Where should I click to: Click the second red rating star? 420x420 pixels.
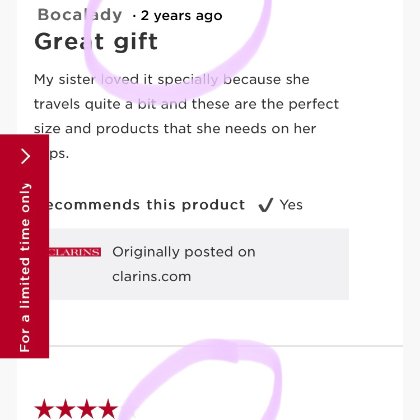coord(65,409)
